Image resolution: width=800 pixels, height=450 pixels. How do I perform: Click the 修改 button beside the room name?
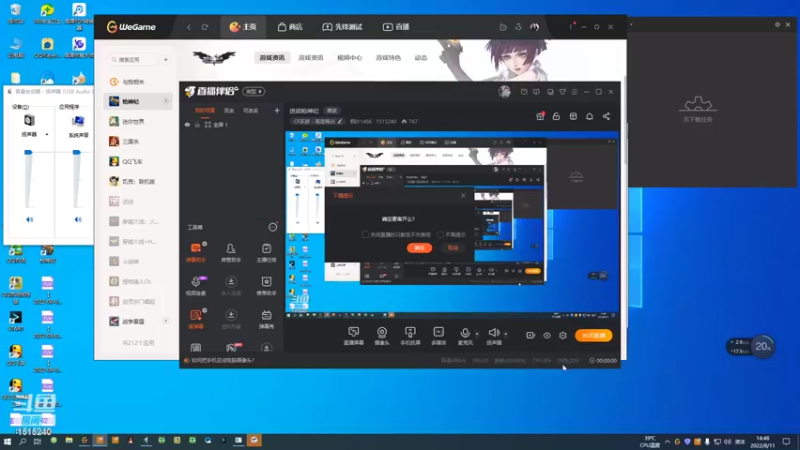332,111
